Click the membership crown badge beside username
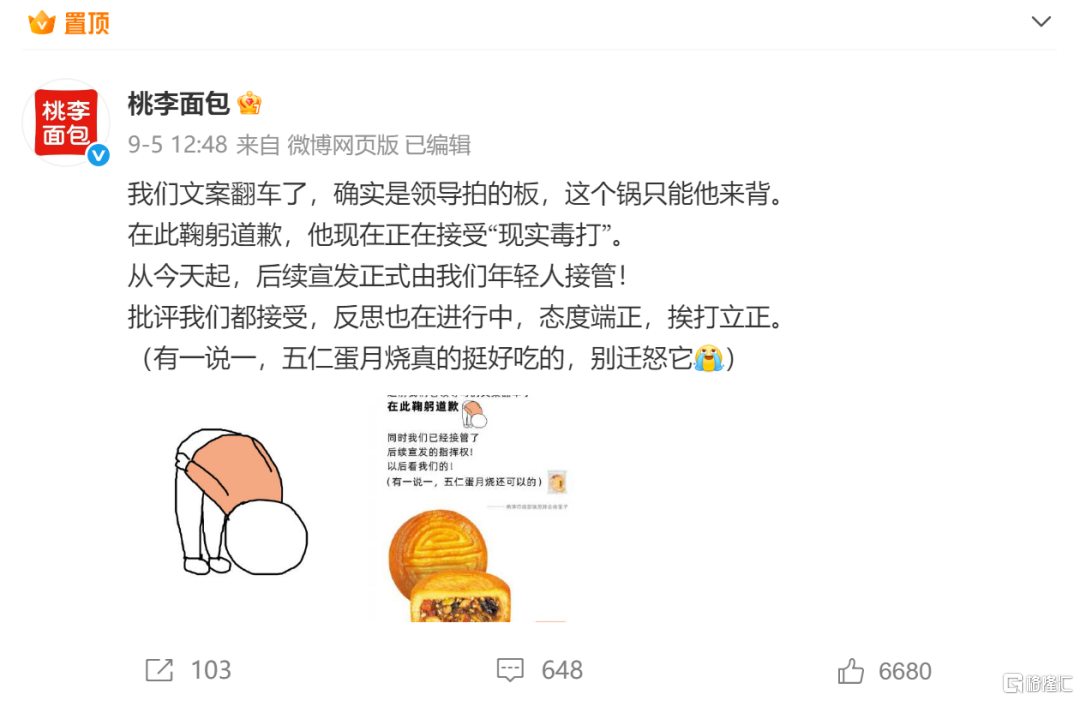Screen dimensions: 1080x701 click(249, 104)
